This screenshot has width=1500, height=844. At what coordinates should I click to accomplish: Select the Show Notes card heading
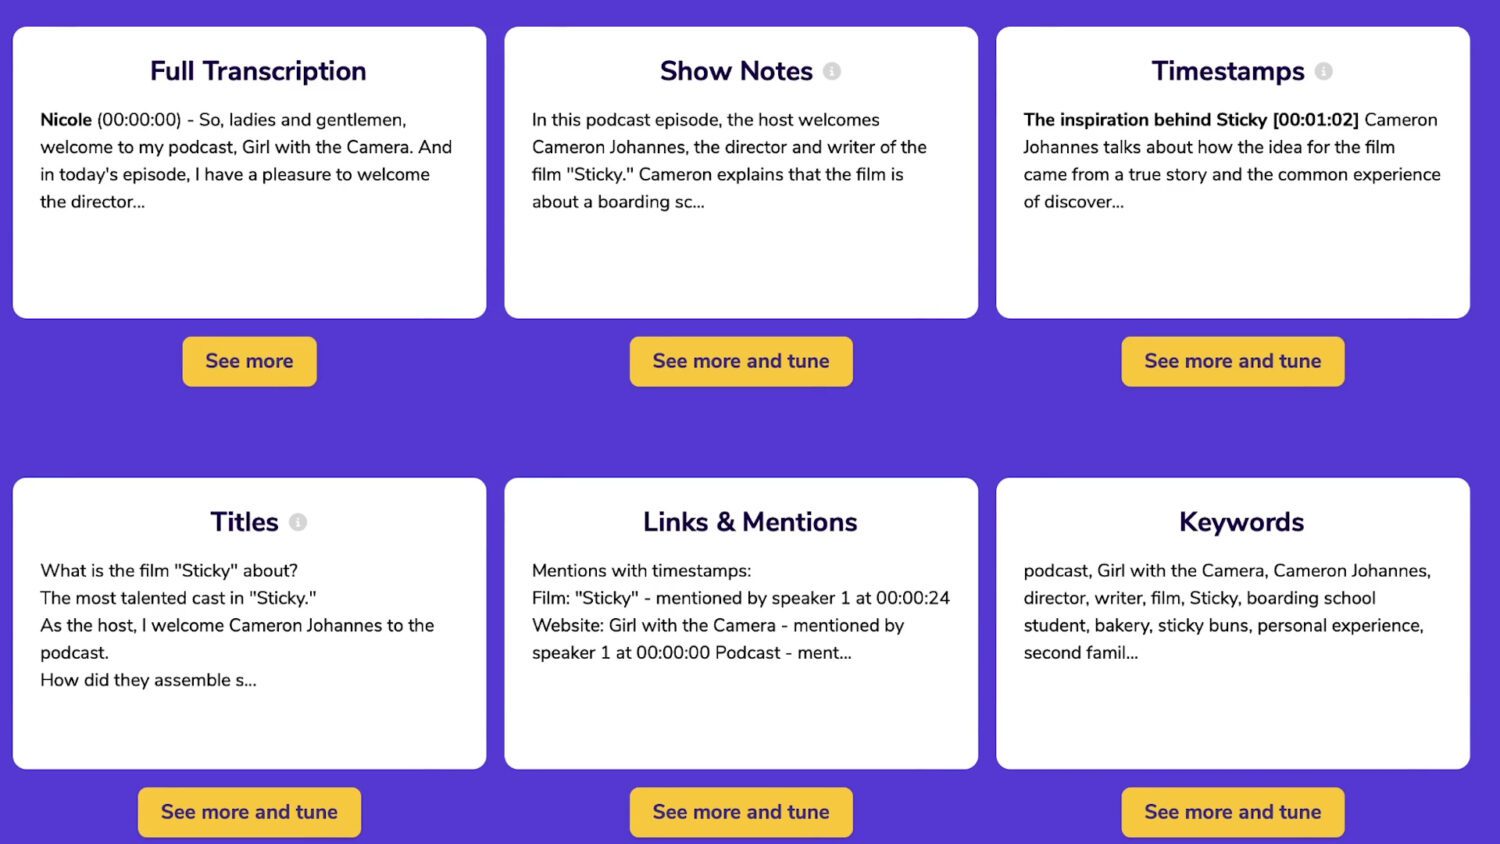(x=736, y=71)
